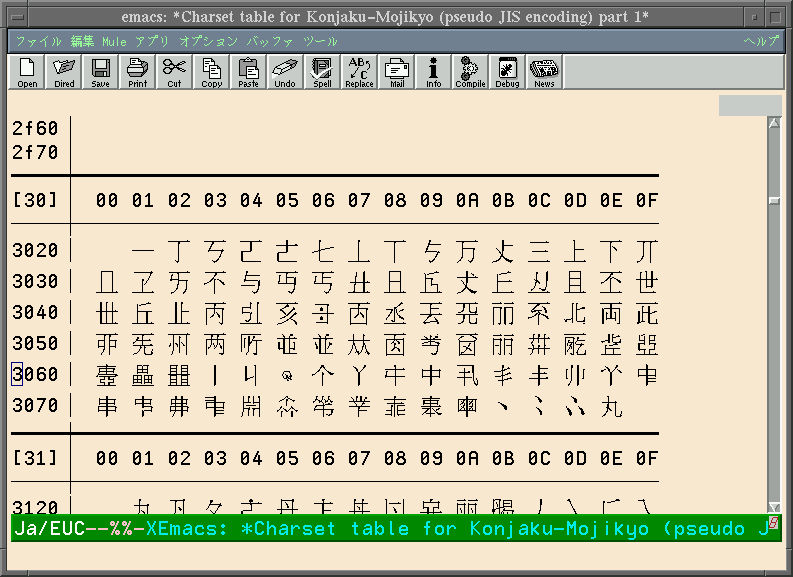Image resolution: width=793 pixels, height=577 pixels.
Task: Click the 丁 character in row 3020
Action: [179, 251]
